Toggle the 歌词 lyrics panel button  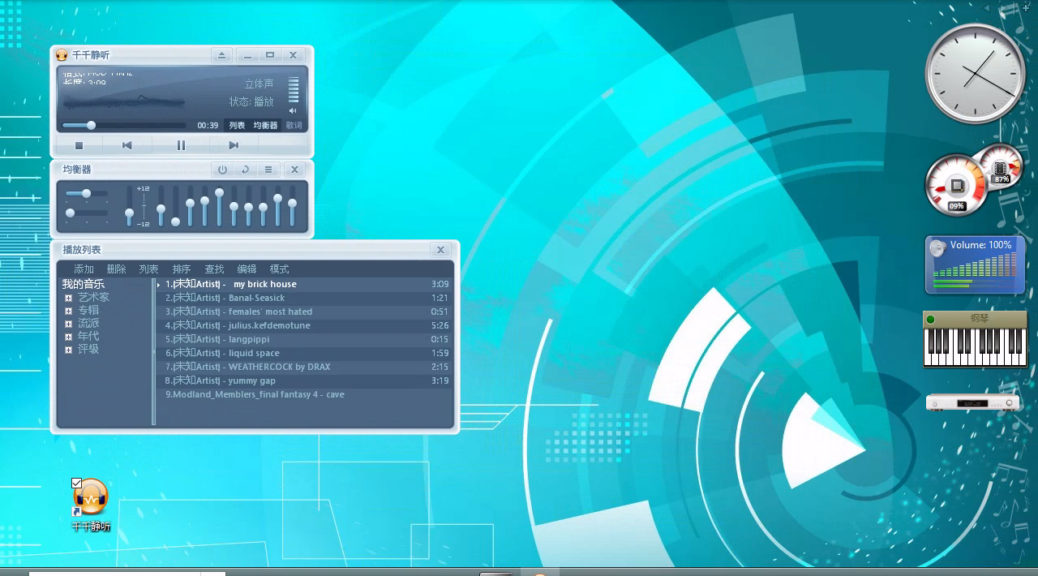click(294, 125)
